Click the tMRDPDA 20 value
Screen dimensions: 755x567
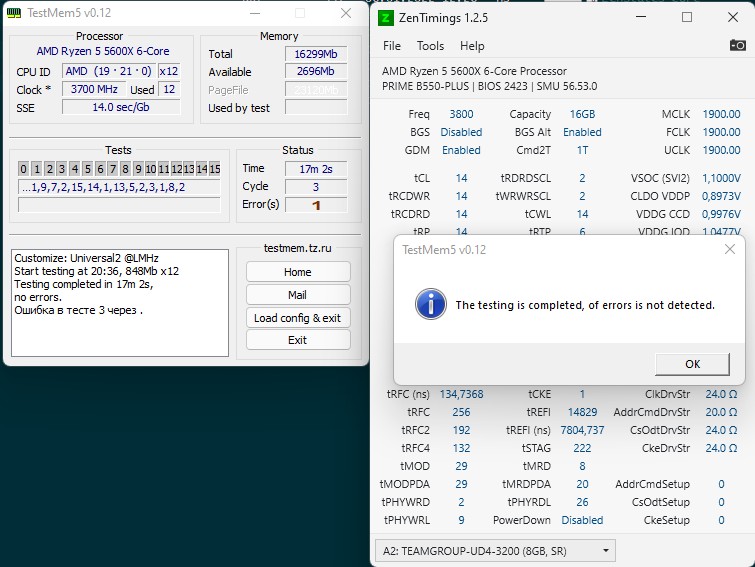[582, 484]
